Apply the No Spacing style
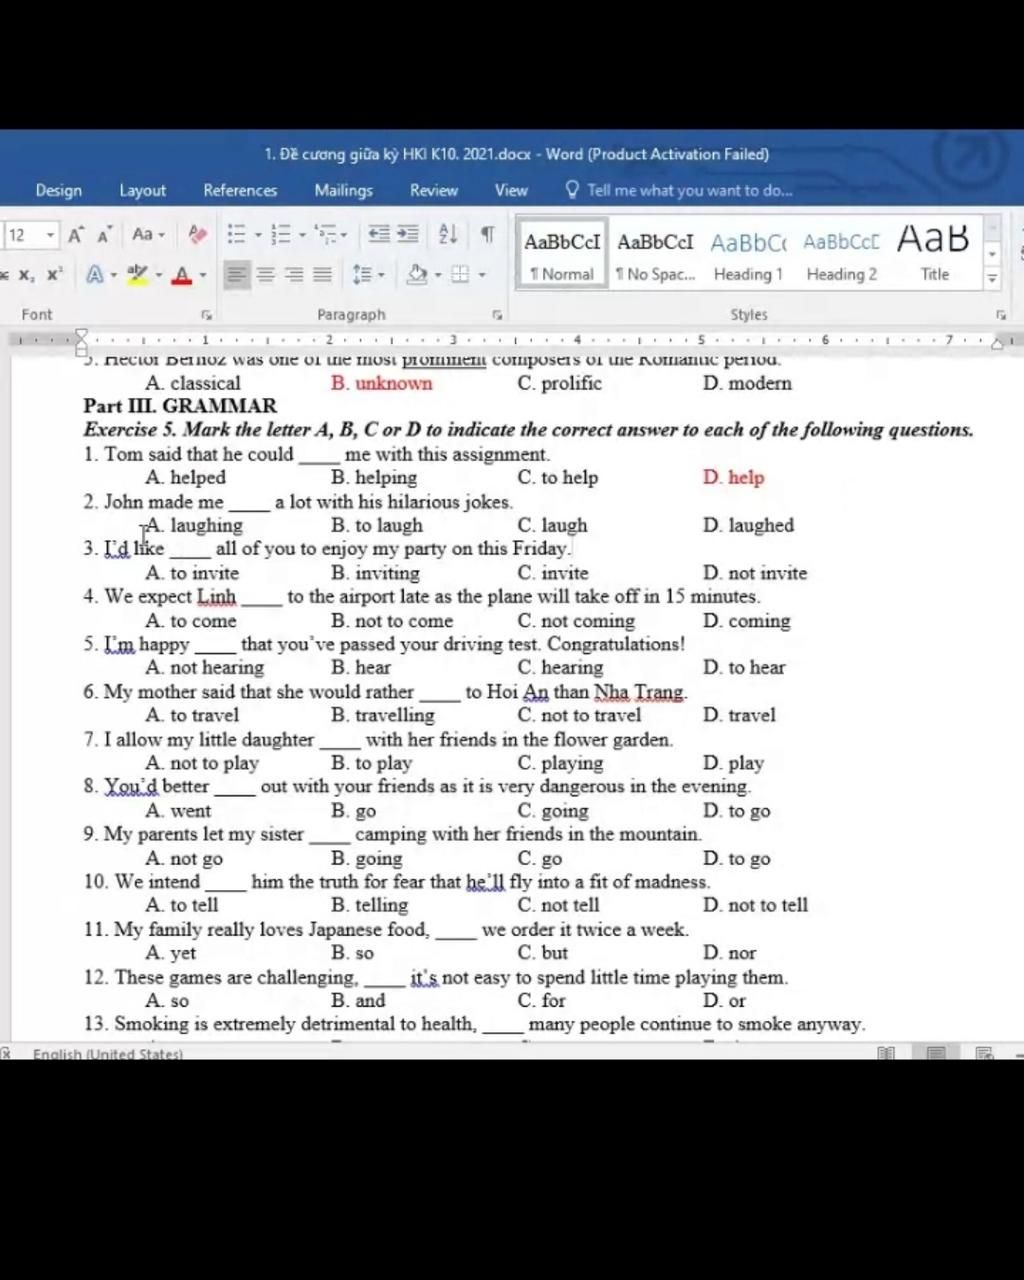Image resolution: width=1024 pixels, height=1280 pixels. (x=655, y=254)
